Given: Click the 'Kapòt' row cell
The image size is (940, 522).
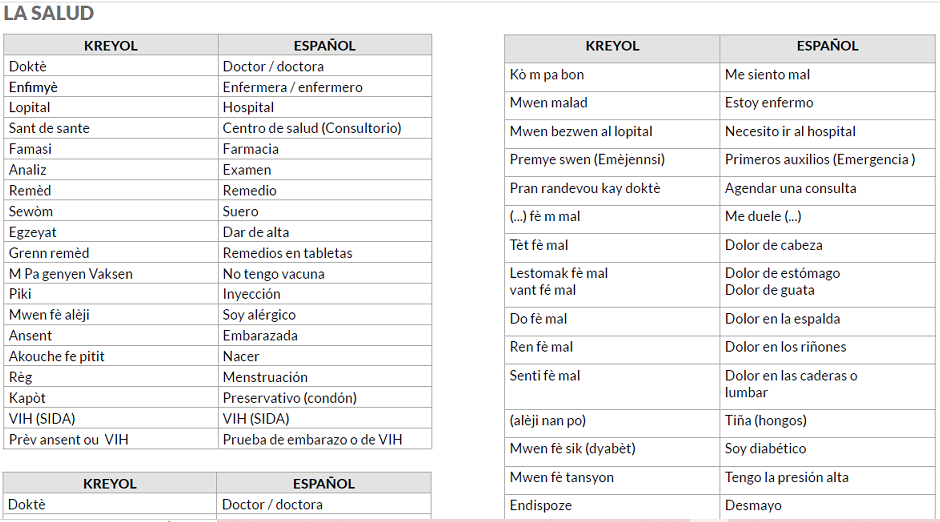Looking at the screenshot, I should coord(111,398).
